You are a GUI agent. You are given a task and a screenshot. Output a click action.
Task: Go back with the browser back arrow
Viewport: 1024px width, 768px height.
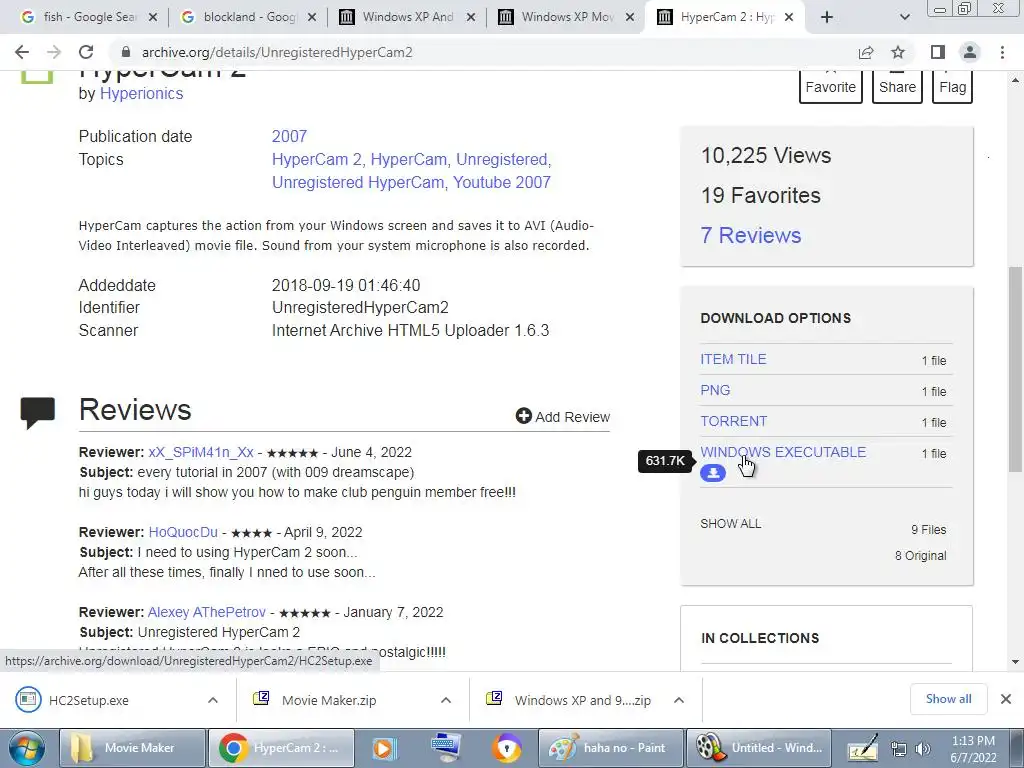(x=22, y=52)
